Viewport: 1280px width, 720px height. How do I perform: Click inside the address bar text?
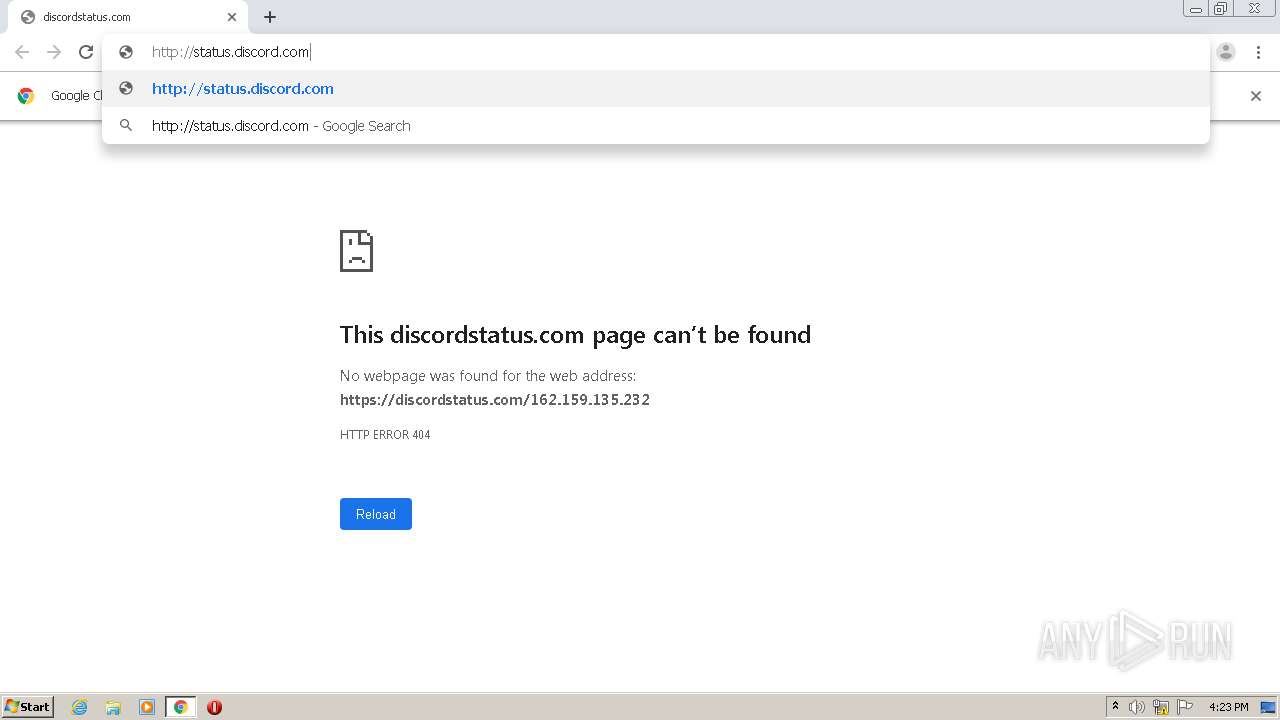(x=231, y=52)
